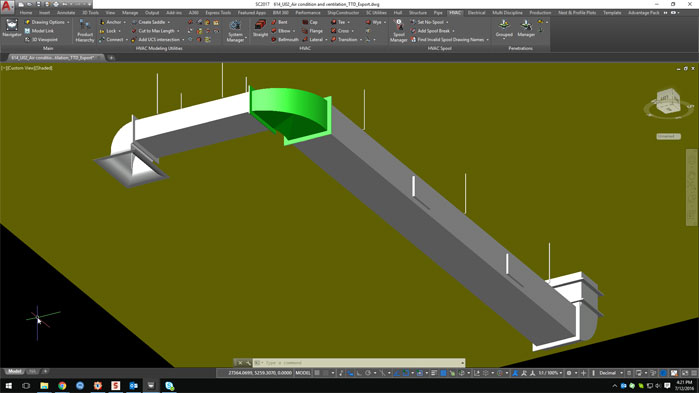Open Outlook from taskbar
The width and height of the screenshot is (699, 393).
pyautogui.click(x=133, y=385)
